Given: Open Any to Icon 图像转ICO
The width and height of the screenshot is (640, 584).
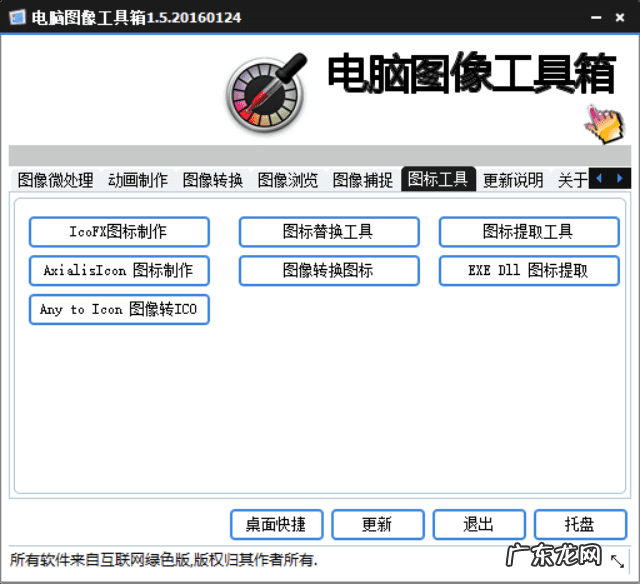Looking at the screenshot, I should [119, 309].
